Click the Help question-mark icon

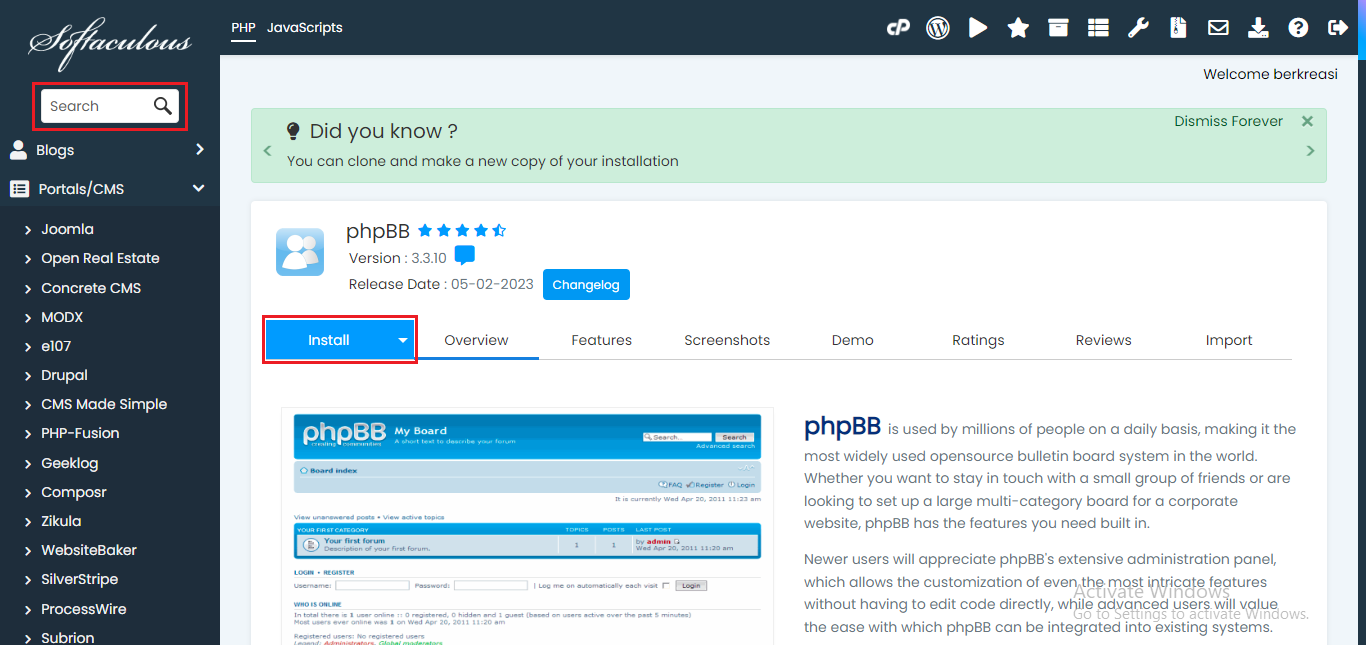[x=1298, y=27]
